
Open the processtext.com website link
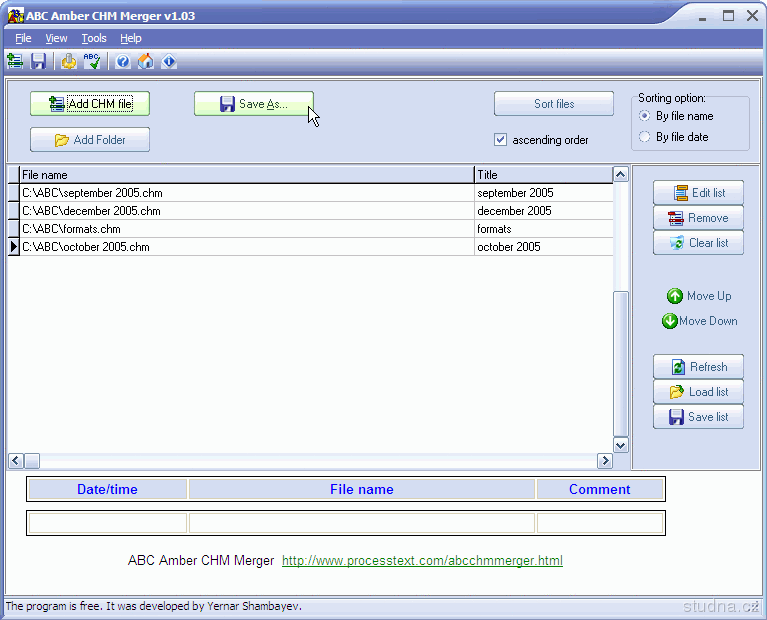click(422, 561)
